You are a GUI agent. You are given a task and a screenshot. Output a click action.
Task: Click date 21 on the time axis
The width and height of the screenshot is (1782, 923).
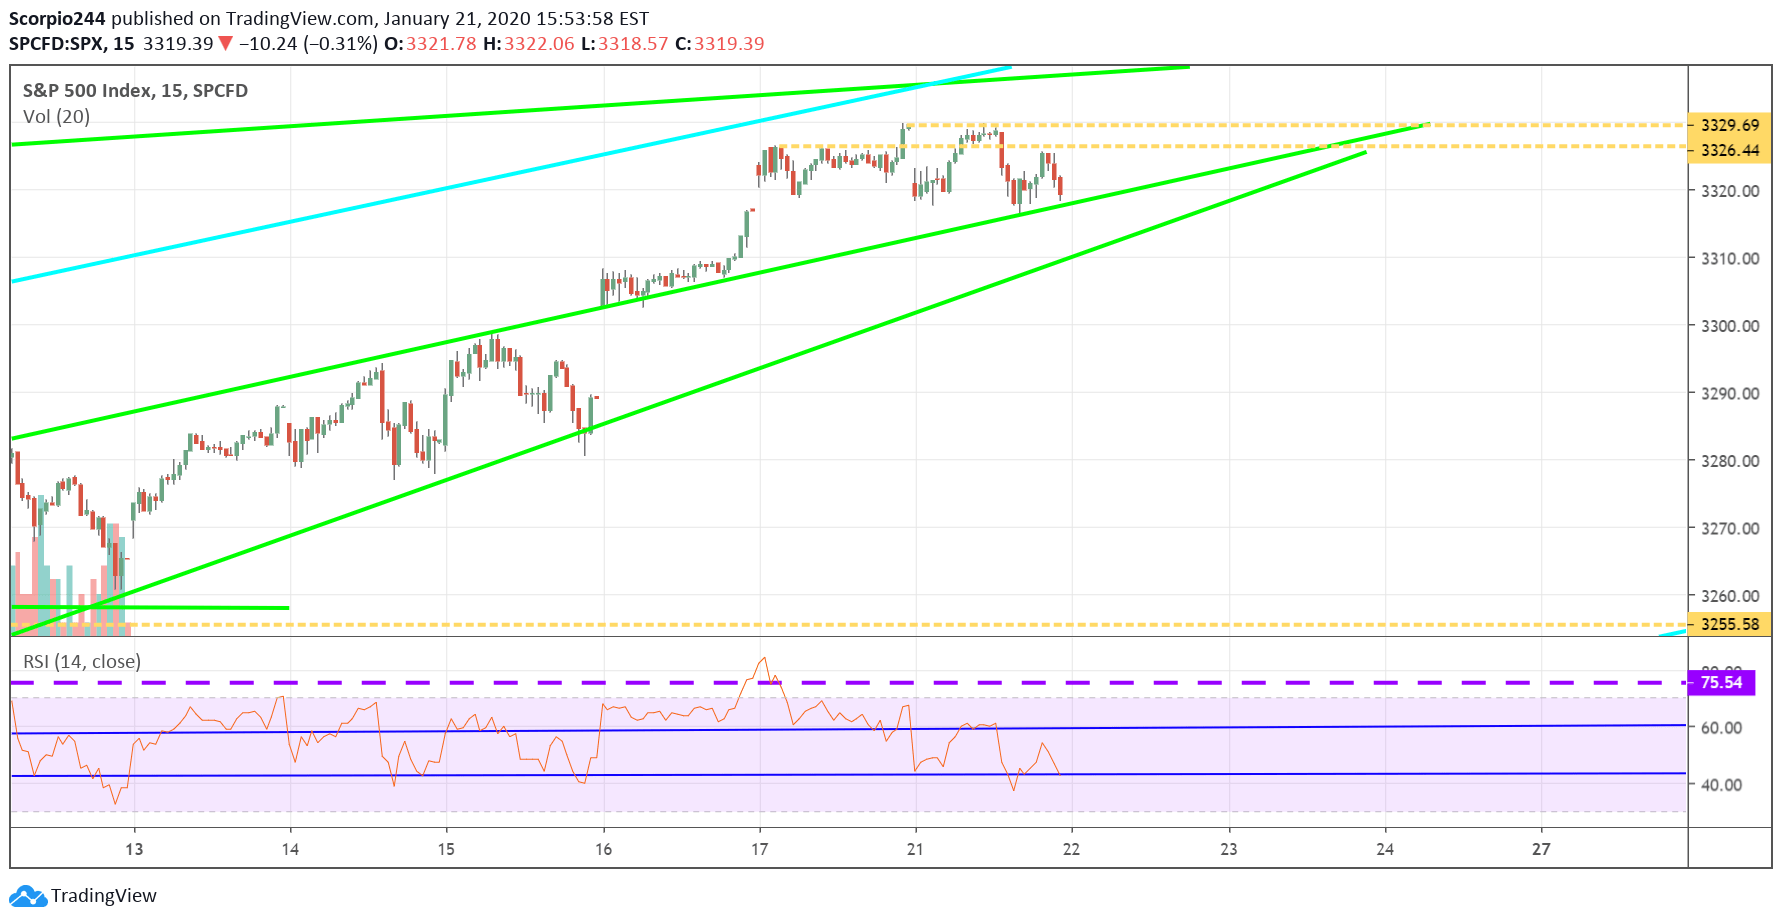point(915,849)
